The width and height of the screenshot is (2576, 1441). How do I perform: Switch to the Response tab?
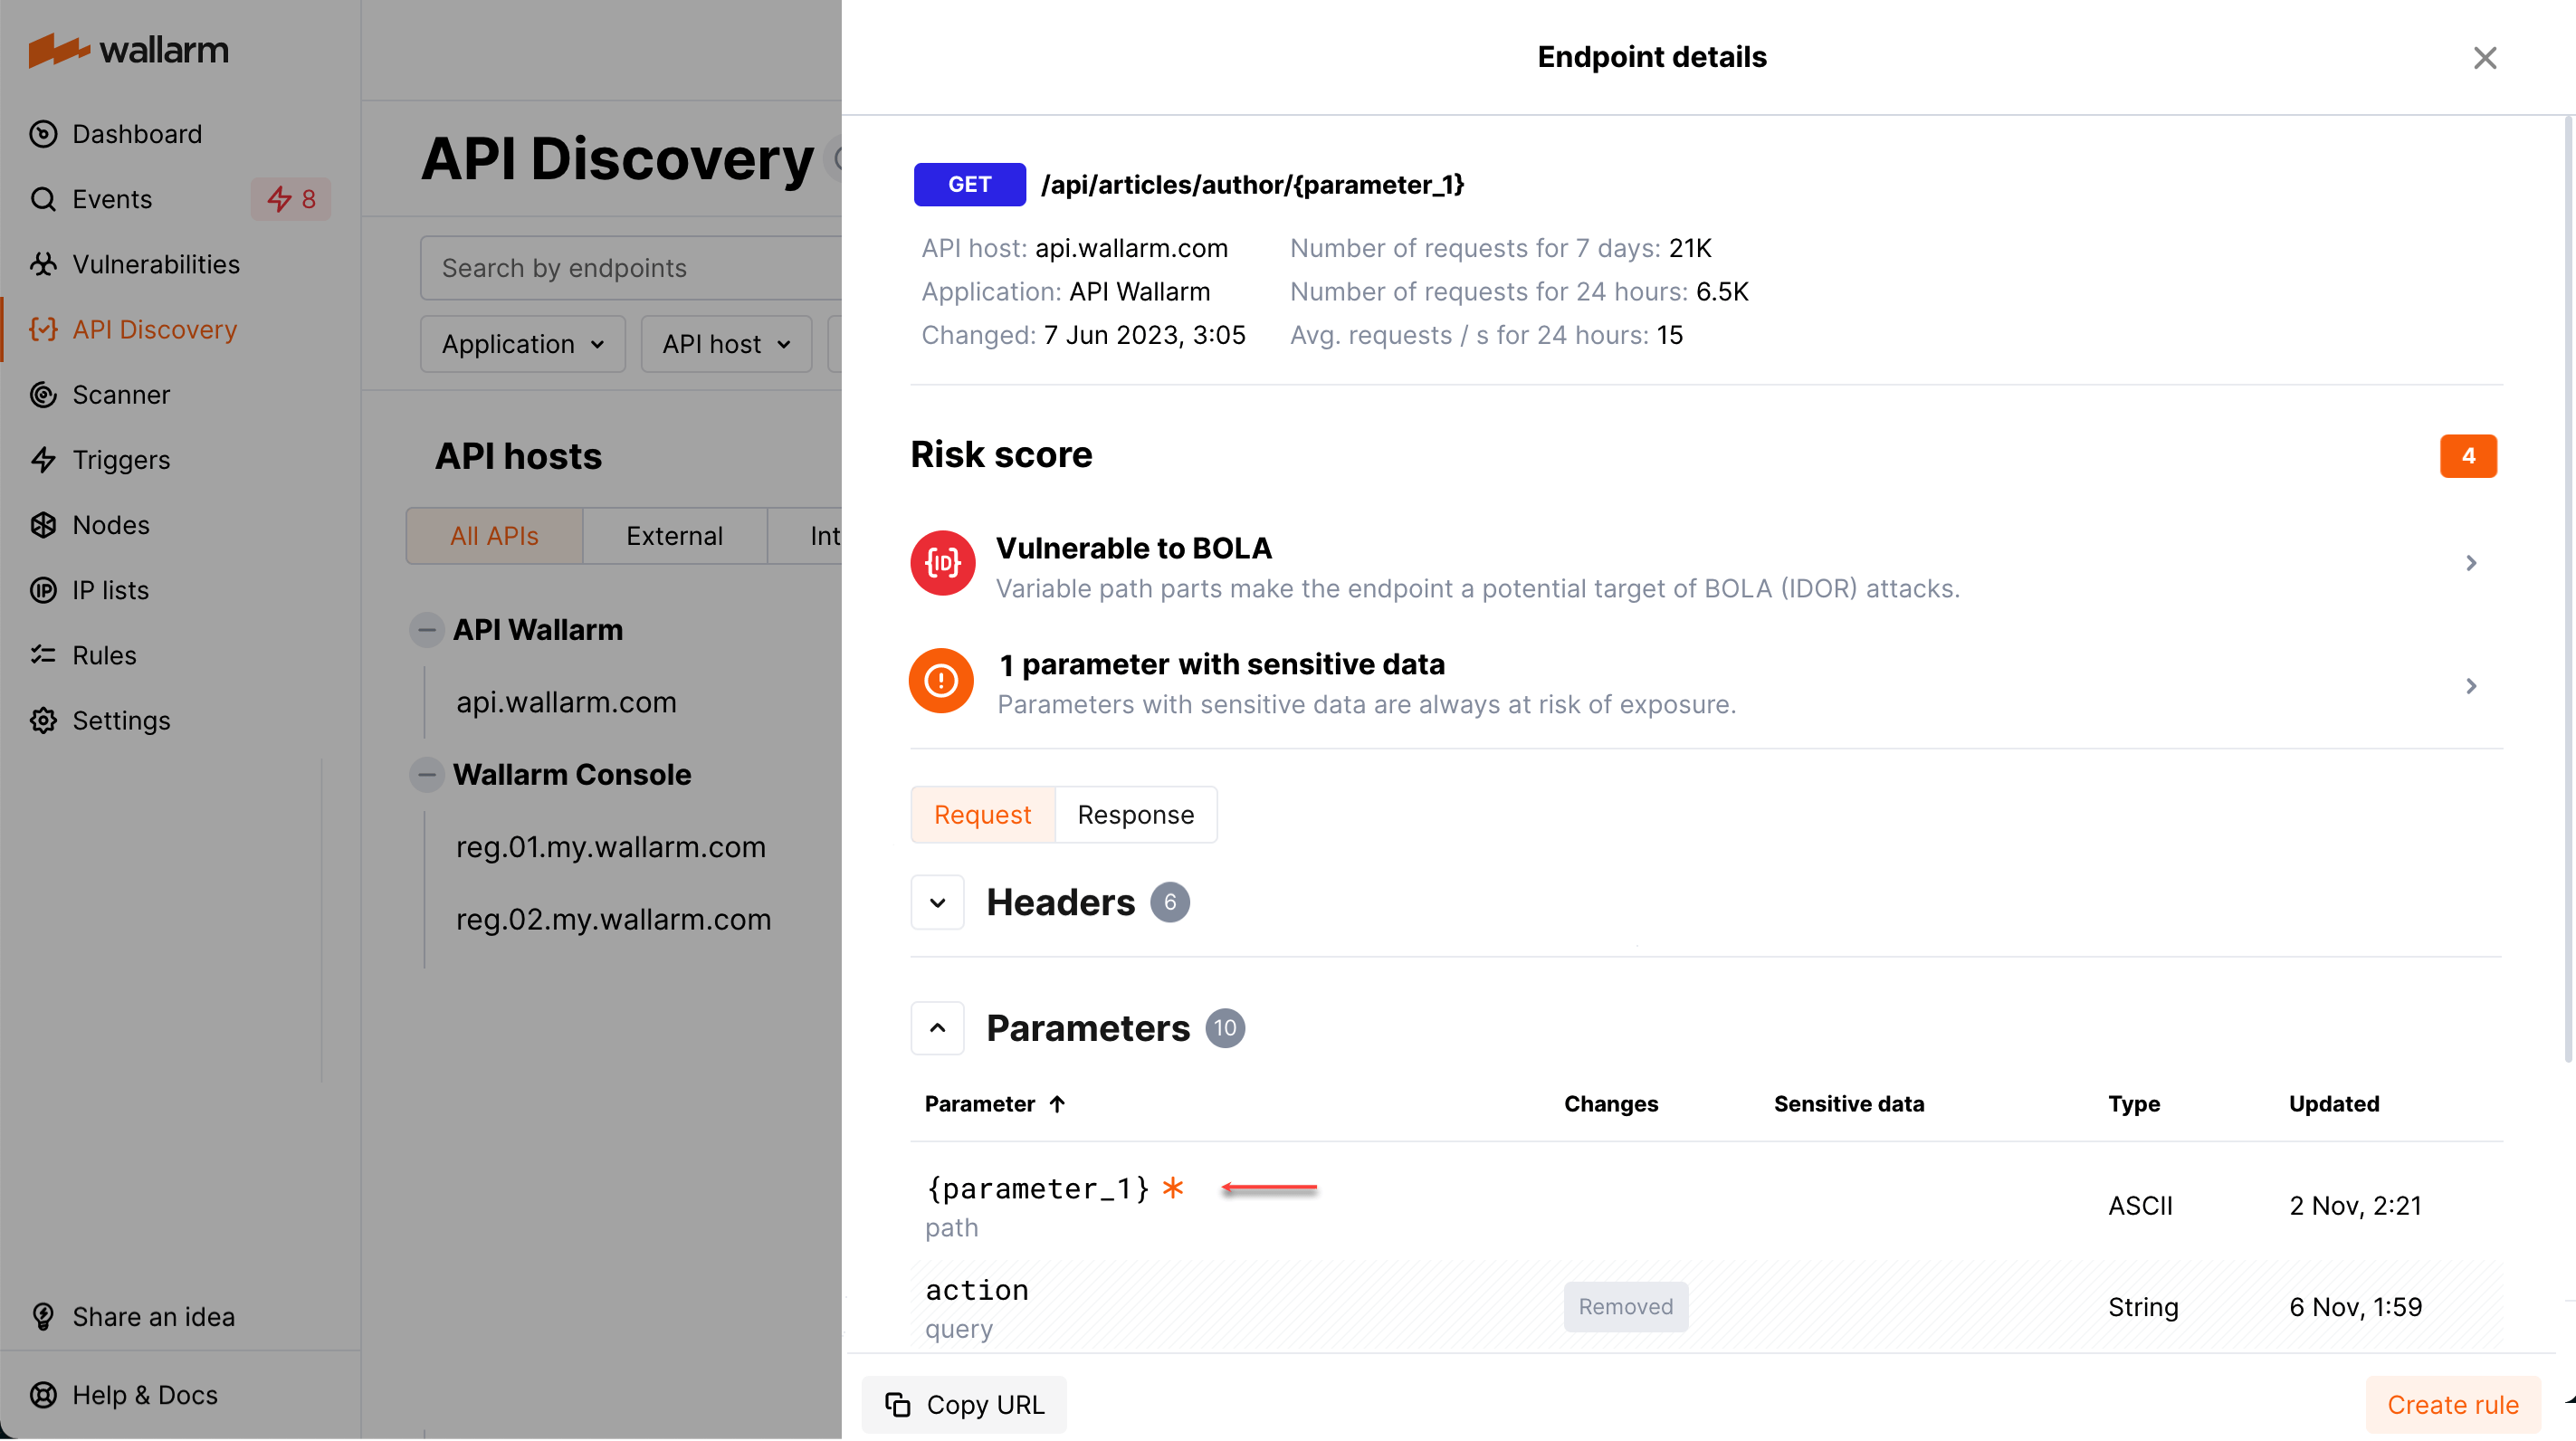coord(1135,814)
